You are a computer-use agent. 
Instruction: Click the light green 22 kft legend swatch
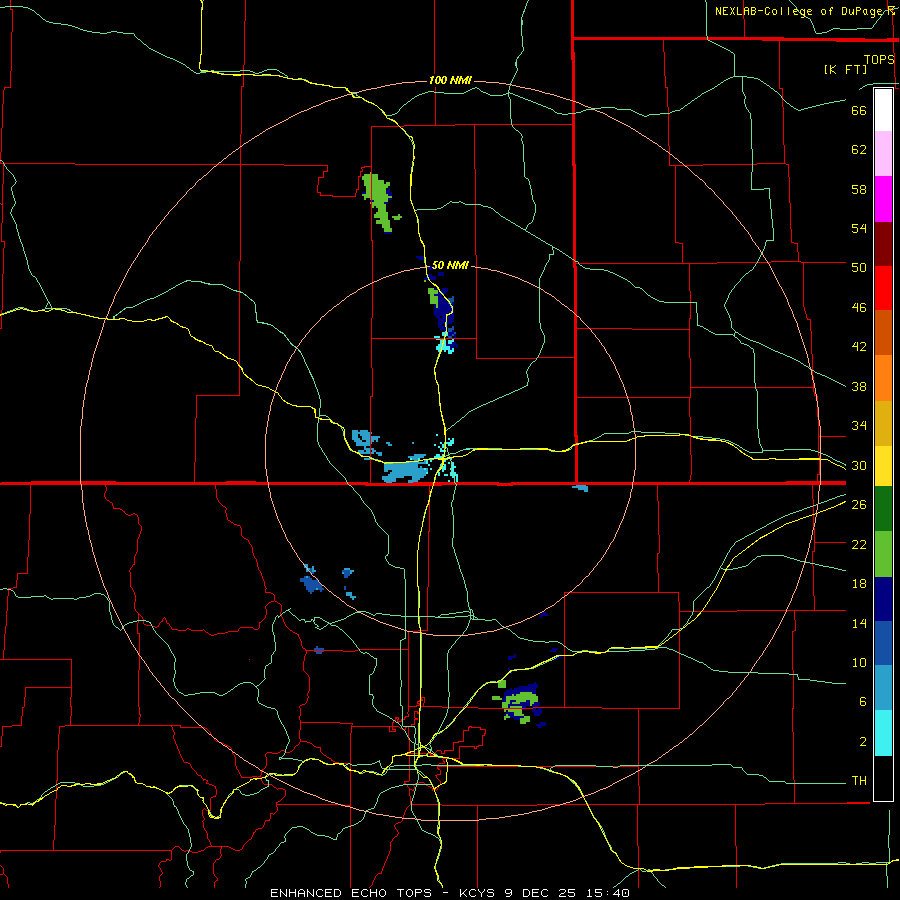(883, 554)
